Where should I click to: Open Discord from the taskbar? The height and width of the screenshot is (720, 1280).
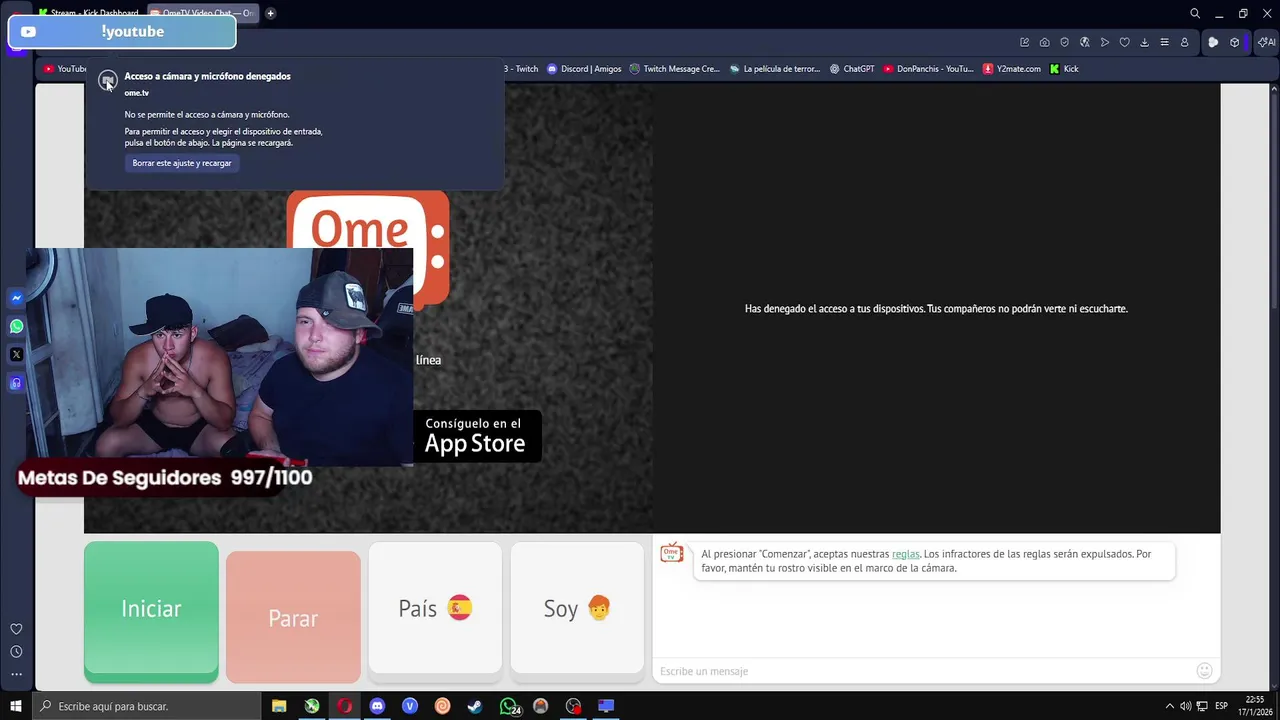(377, 706)
